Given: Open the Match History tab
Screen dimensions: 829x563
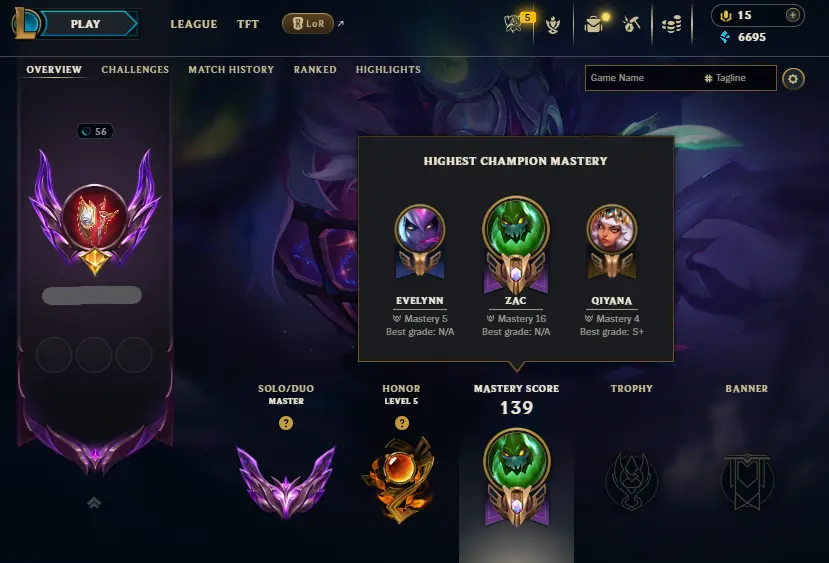Looking at the screenshot, I should tap(231, 69).
